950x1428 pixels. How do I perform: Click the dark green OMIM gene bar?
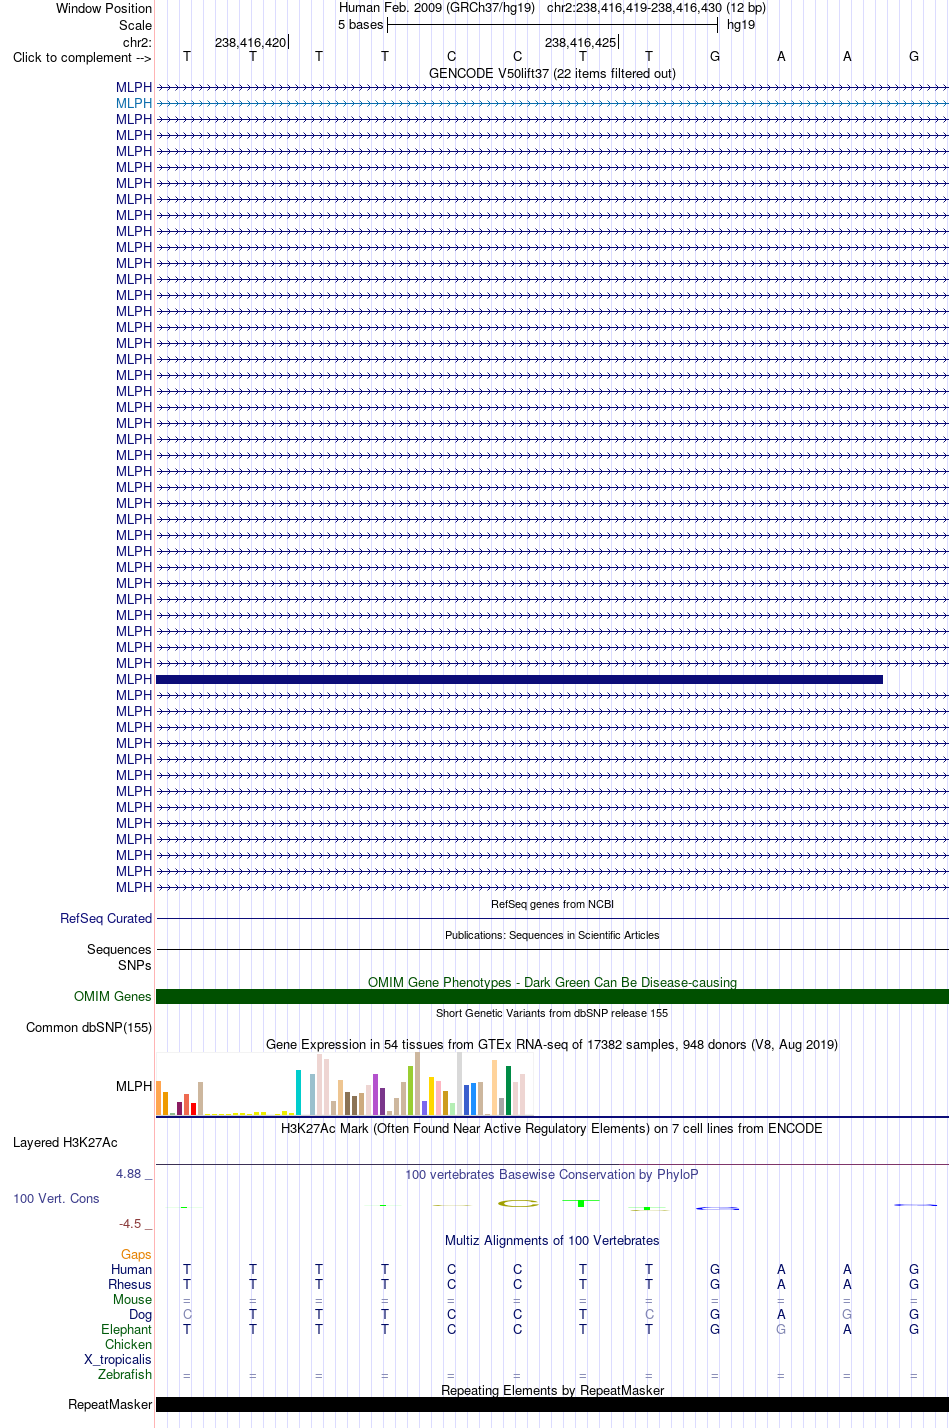click(x=552, y=996)
